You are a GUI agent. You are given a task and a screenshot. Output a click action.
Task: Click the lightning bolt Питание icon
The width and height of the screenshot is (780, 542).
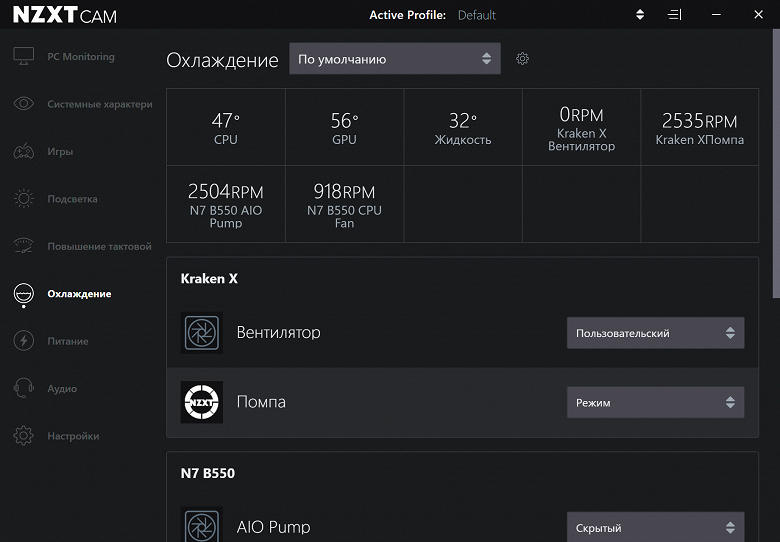[x=23, y=341]
